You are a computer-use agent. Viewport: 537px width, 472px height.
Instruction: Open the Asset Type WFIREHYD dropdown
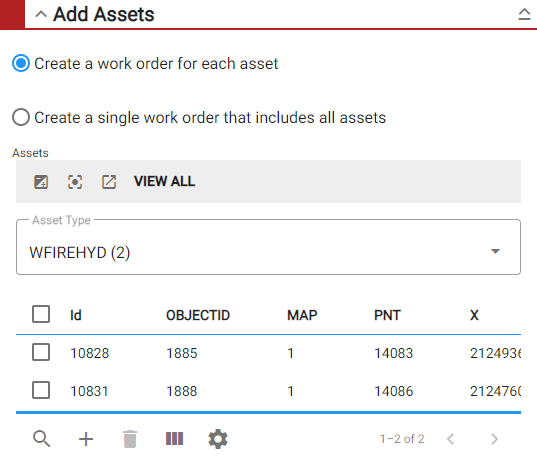click(x=268, y=247)
